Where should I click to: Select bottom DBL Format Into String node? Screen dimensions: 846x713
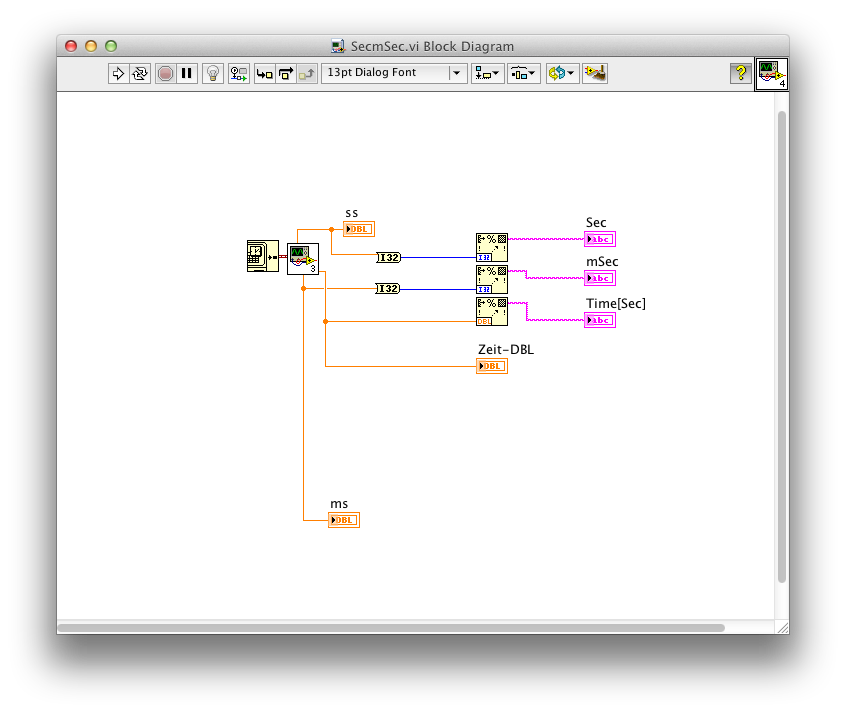click(x=492, y=311)
